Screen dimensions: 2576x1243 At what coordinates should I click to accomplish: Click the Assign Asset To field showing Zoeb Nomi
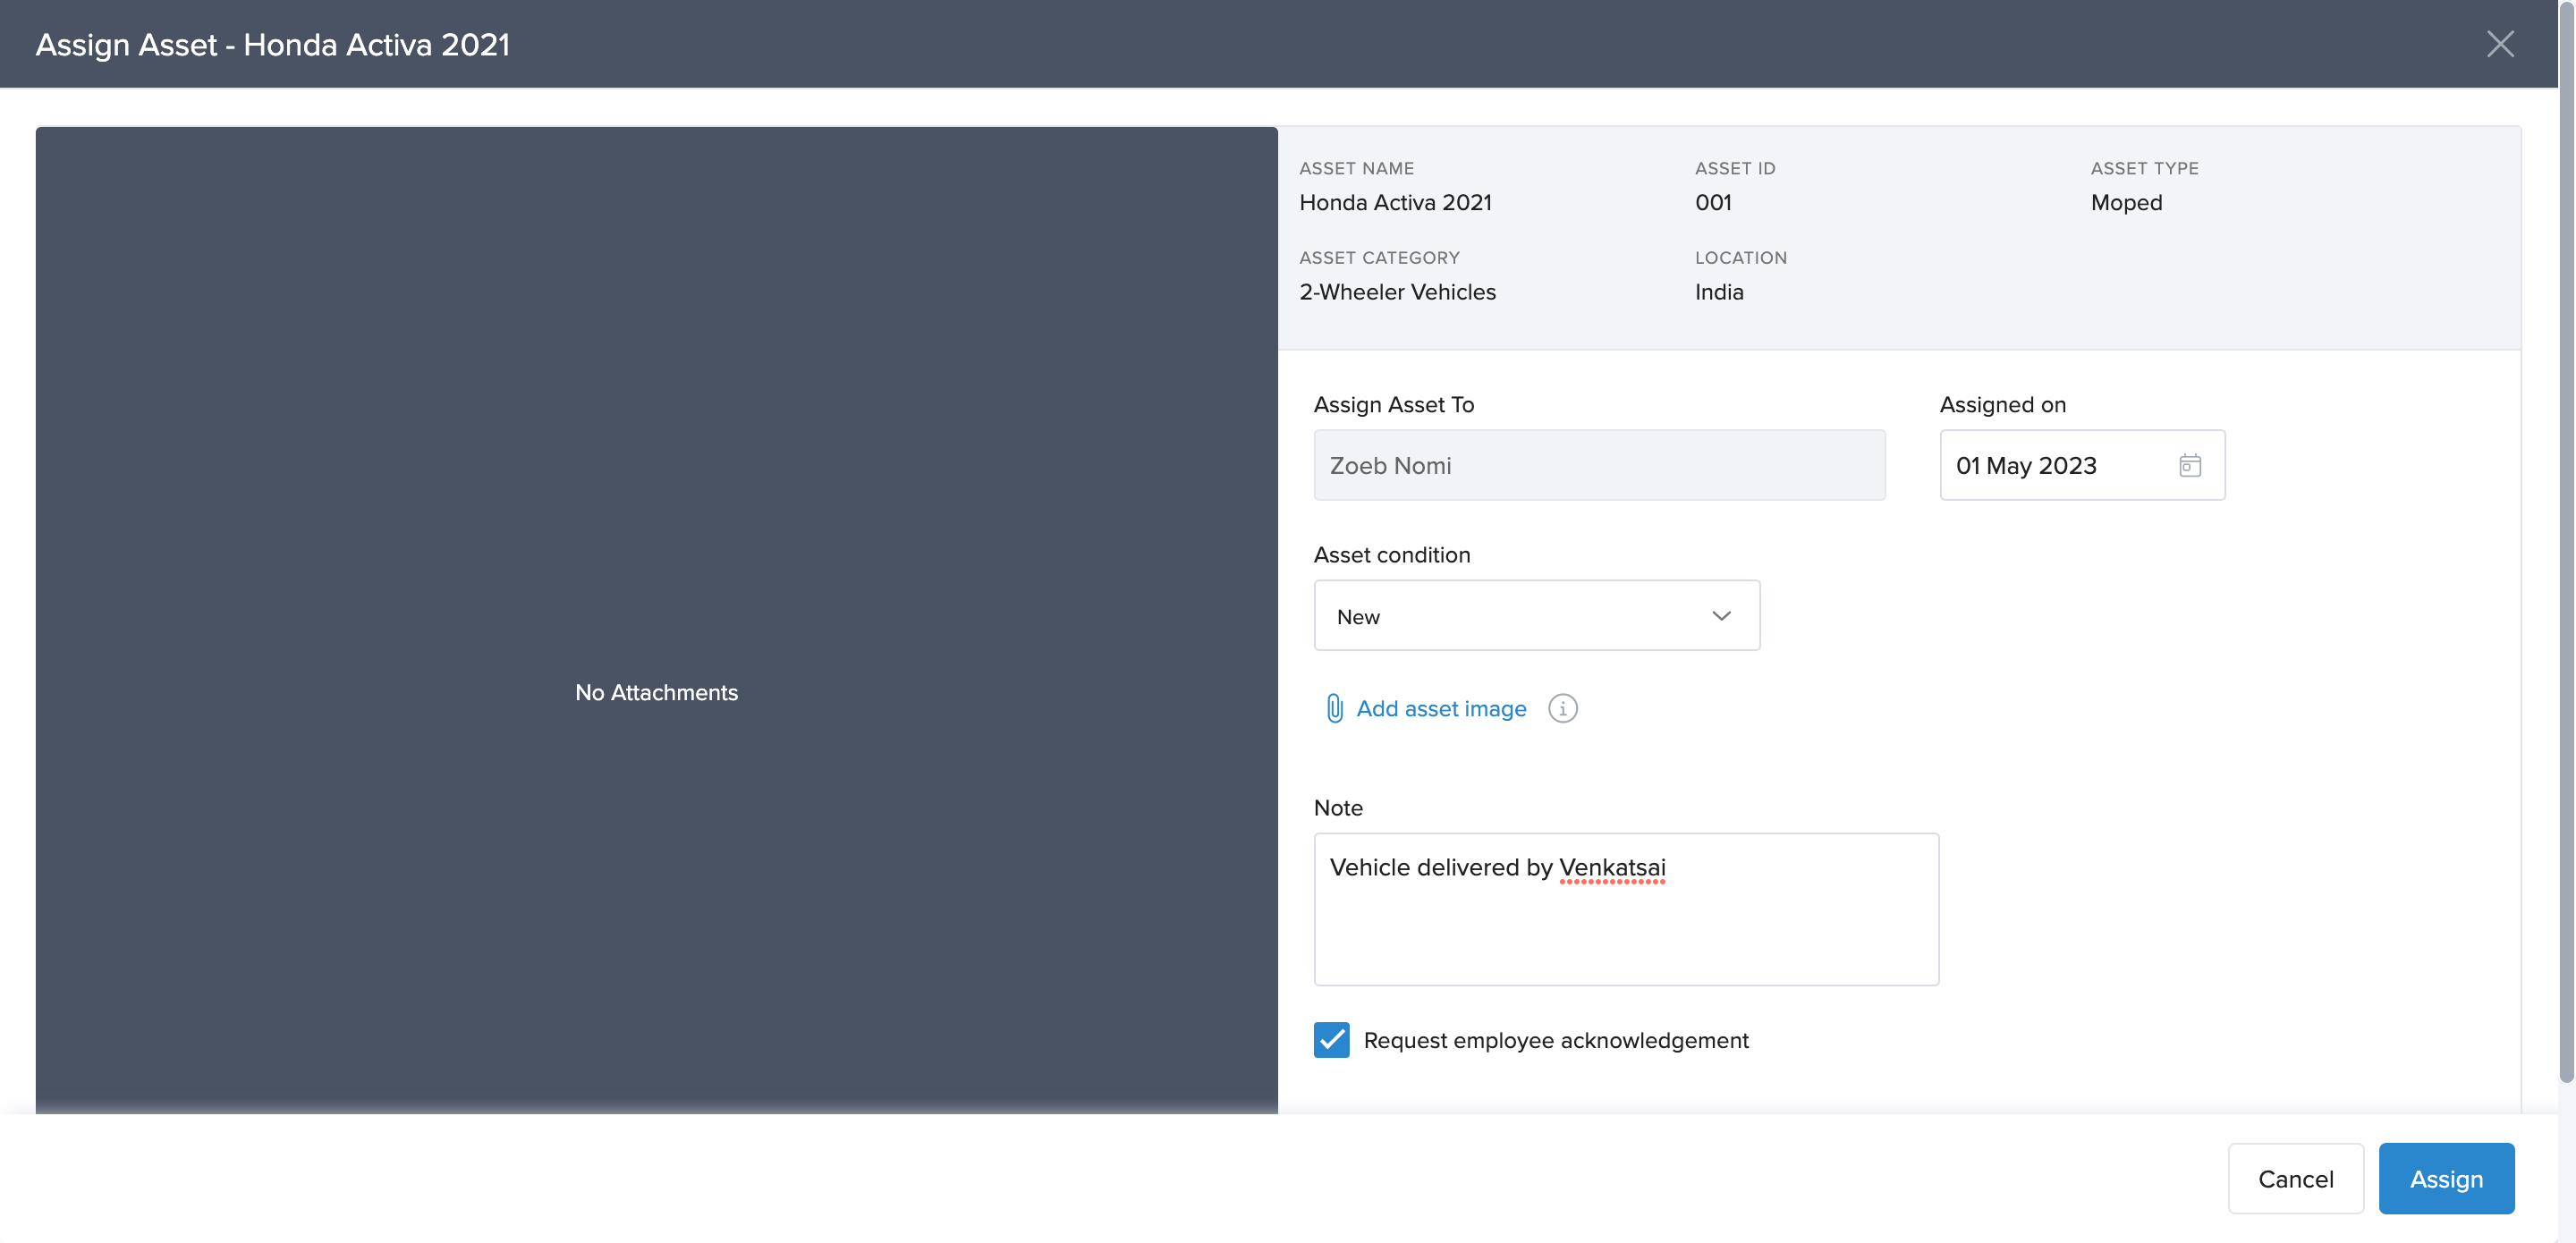click(x=1598, y=465)
